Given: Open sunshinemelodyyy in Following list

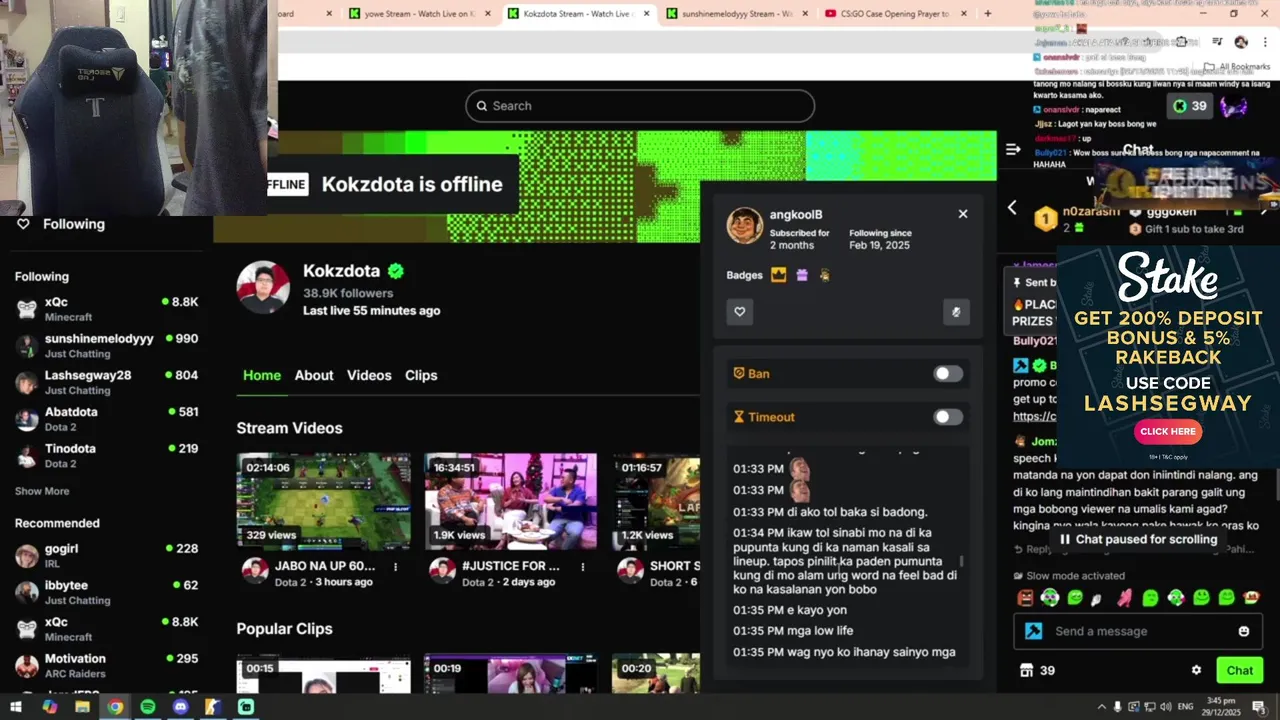Looking at the screenshot, I should [x=106, y=345].
